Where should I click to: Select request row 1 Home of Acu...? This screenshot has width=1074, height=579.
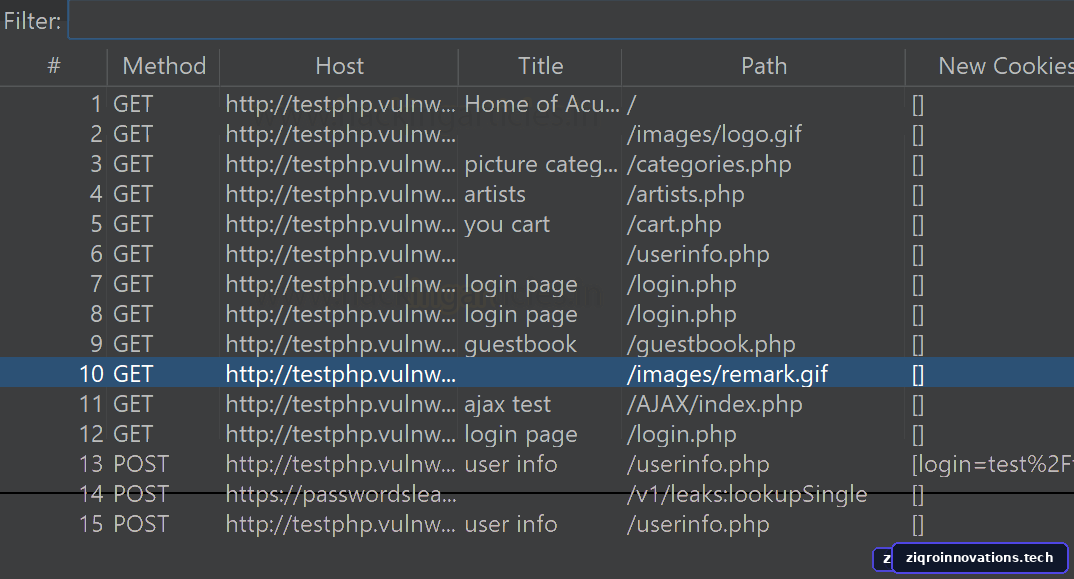(537, 104)
